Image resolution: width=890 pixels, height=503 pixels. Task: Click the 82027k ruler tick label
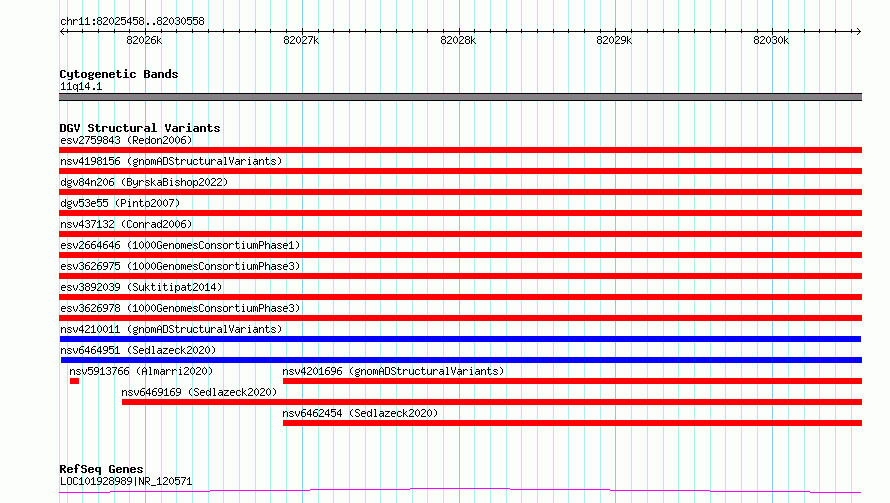point(301,40)
